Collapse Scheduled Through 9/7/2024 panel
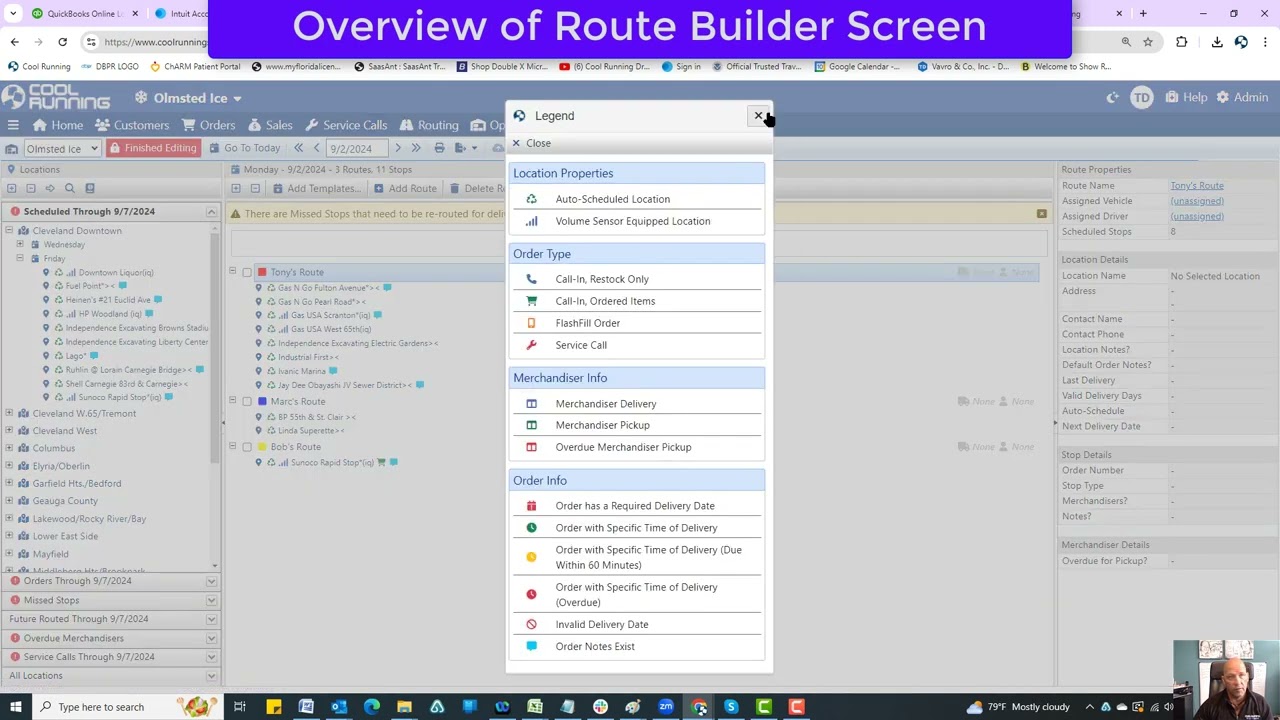This screenshot has height=720, width=1280. tap(211, 212)
